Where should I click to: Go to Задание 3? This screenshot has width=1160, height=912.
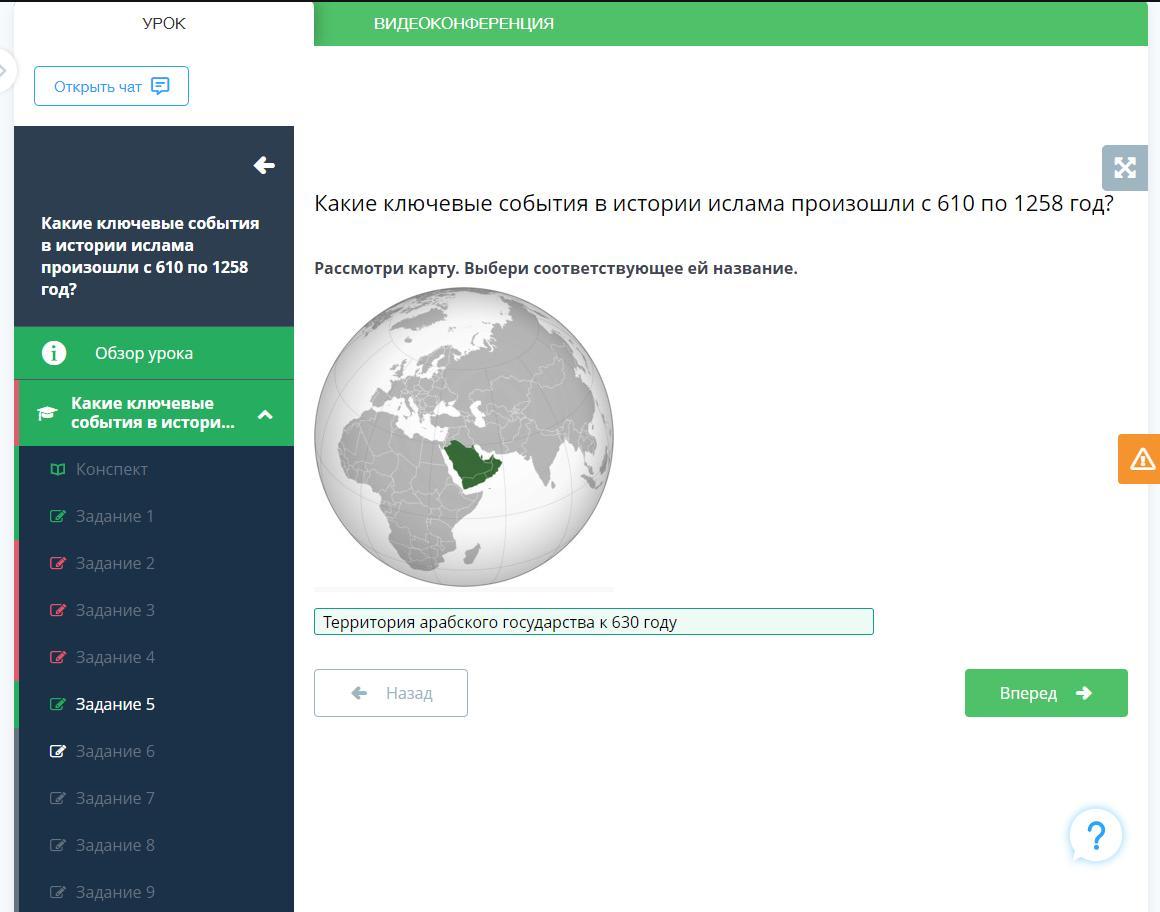[115, 610]
